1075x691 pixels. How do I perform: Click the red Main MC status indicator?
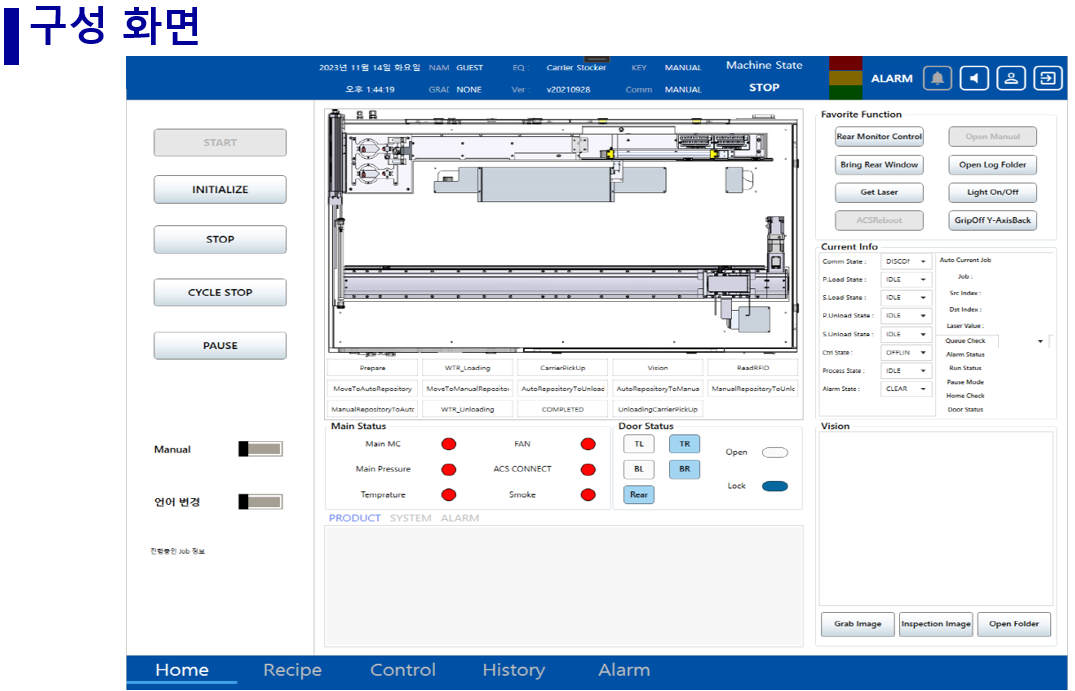(449, 444)
